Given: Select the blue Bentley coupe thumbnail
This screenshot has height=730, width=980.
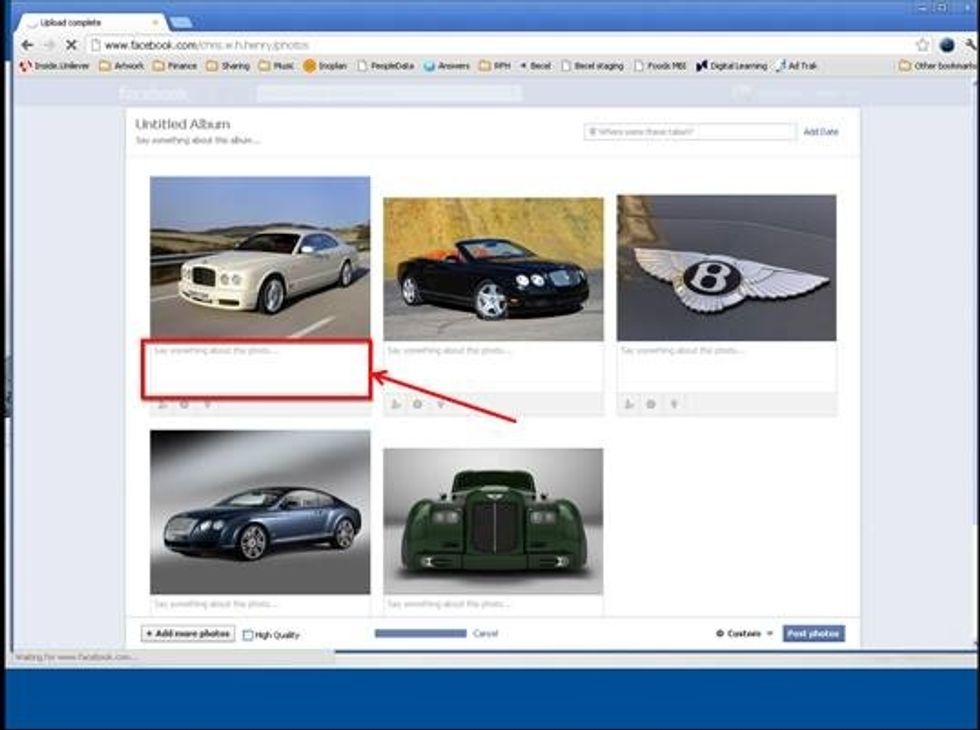Looking at the screenshot, I should point(260,512).
